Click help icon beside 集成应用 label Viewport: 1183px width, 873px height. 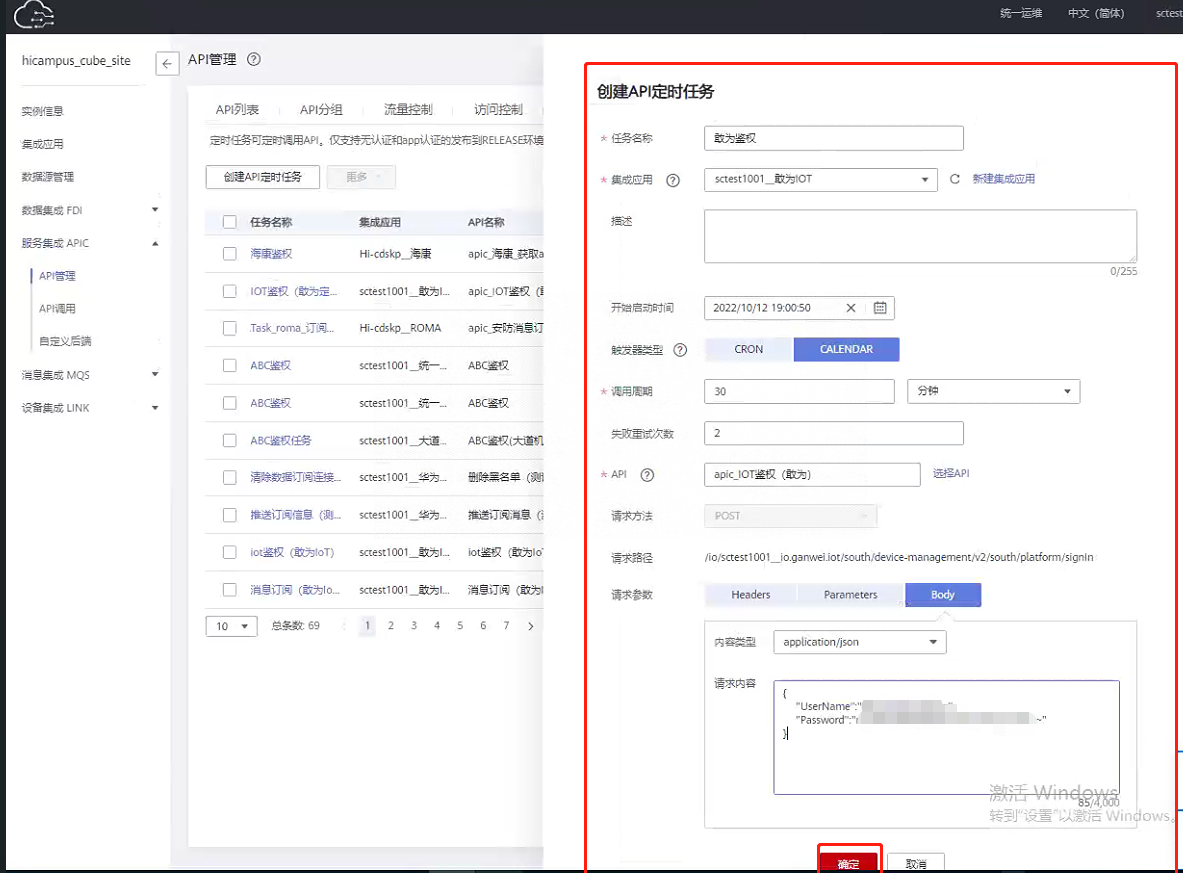[x=672, y=180]
